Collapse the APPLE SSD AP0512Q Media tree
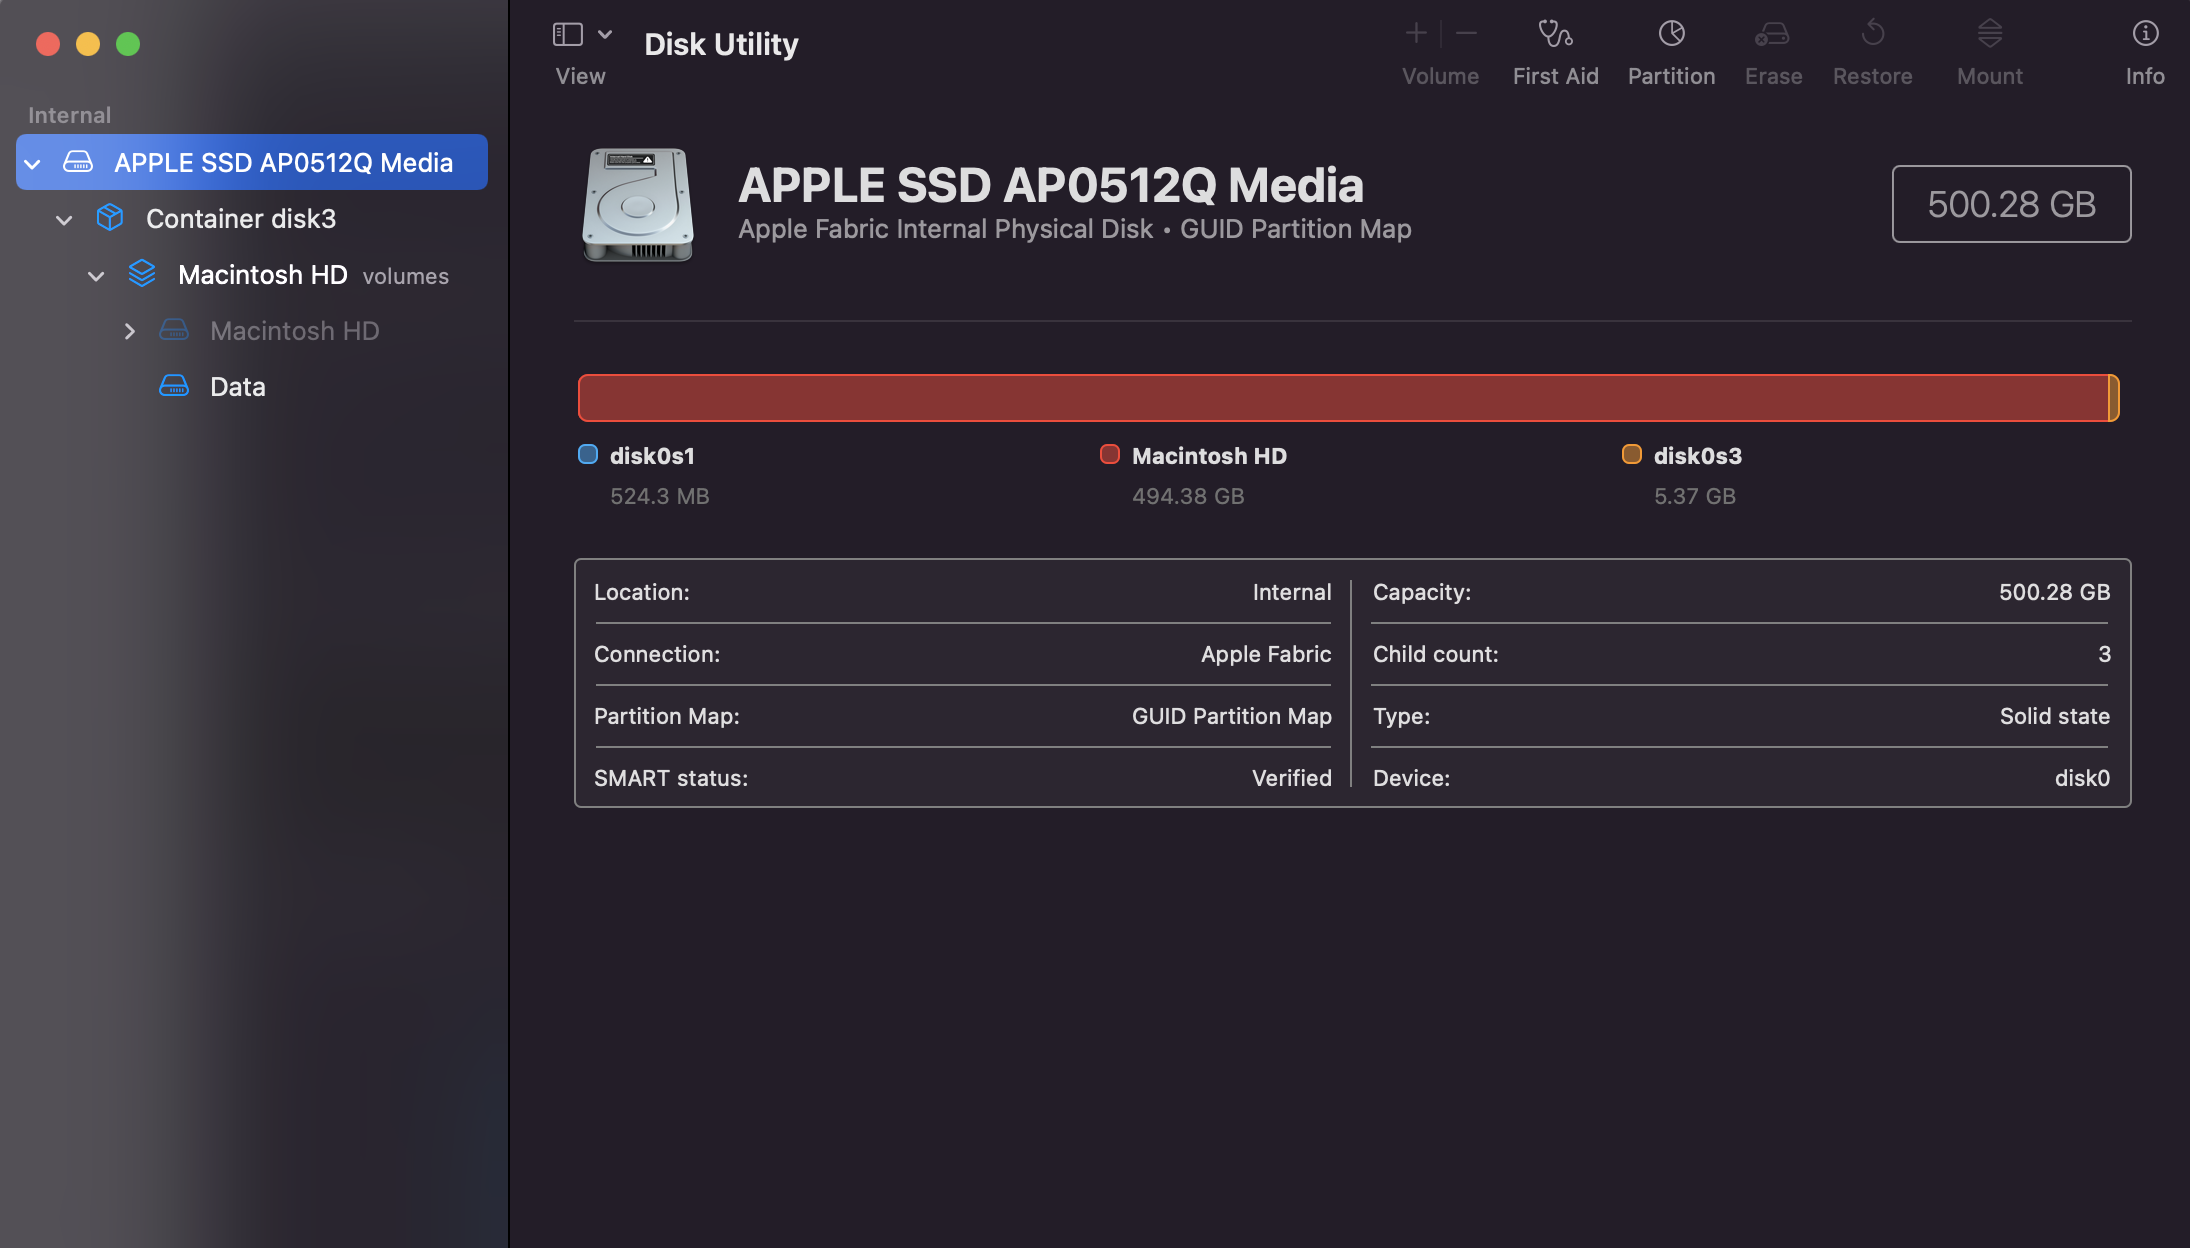The image size is (2190, 1248). pos(33,163)
